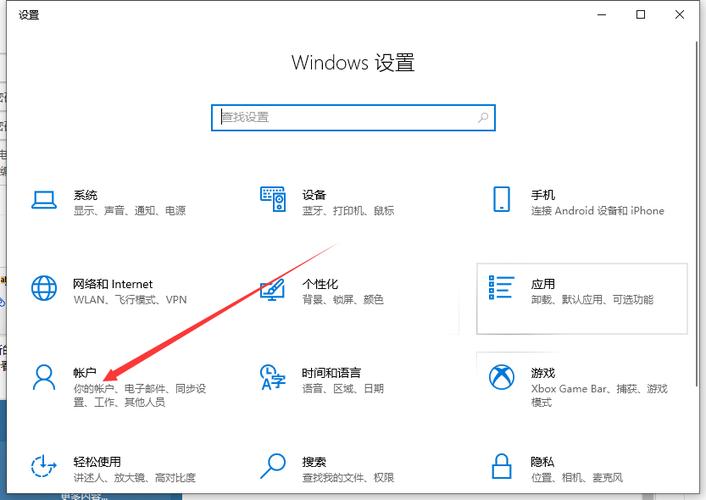
Task: Click the Personalization paintbrush icon
Action: [x=273, y=289]
